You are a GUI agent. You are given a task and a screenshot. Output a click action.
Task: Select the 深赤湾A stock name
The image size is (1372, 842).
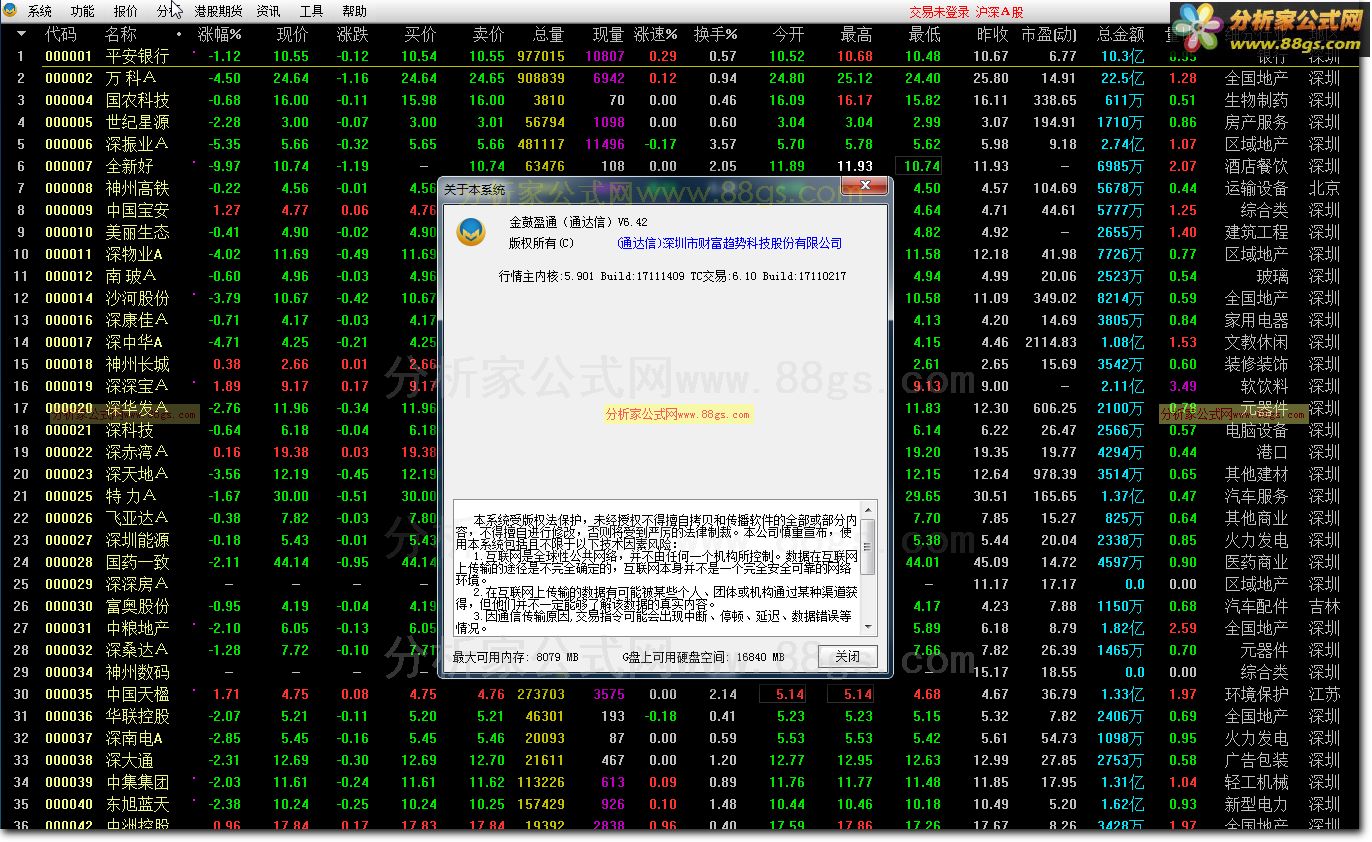(137, 452)
